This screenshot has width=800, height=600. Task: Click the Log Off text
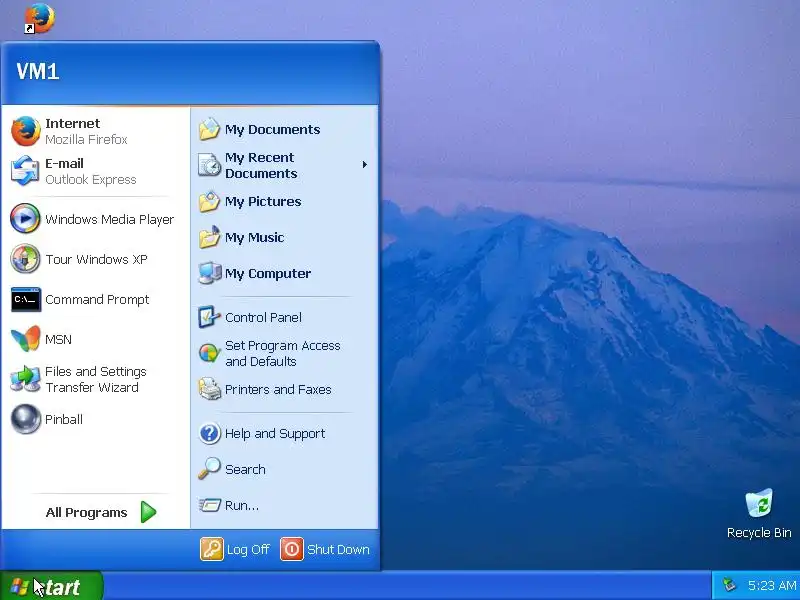click(x=248, y=549)
